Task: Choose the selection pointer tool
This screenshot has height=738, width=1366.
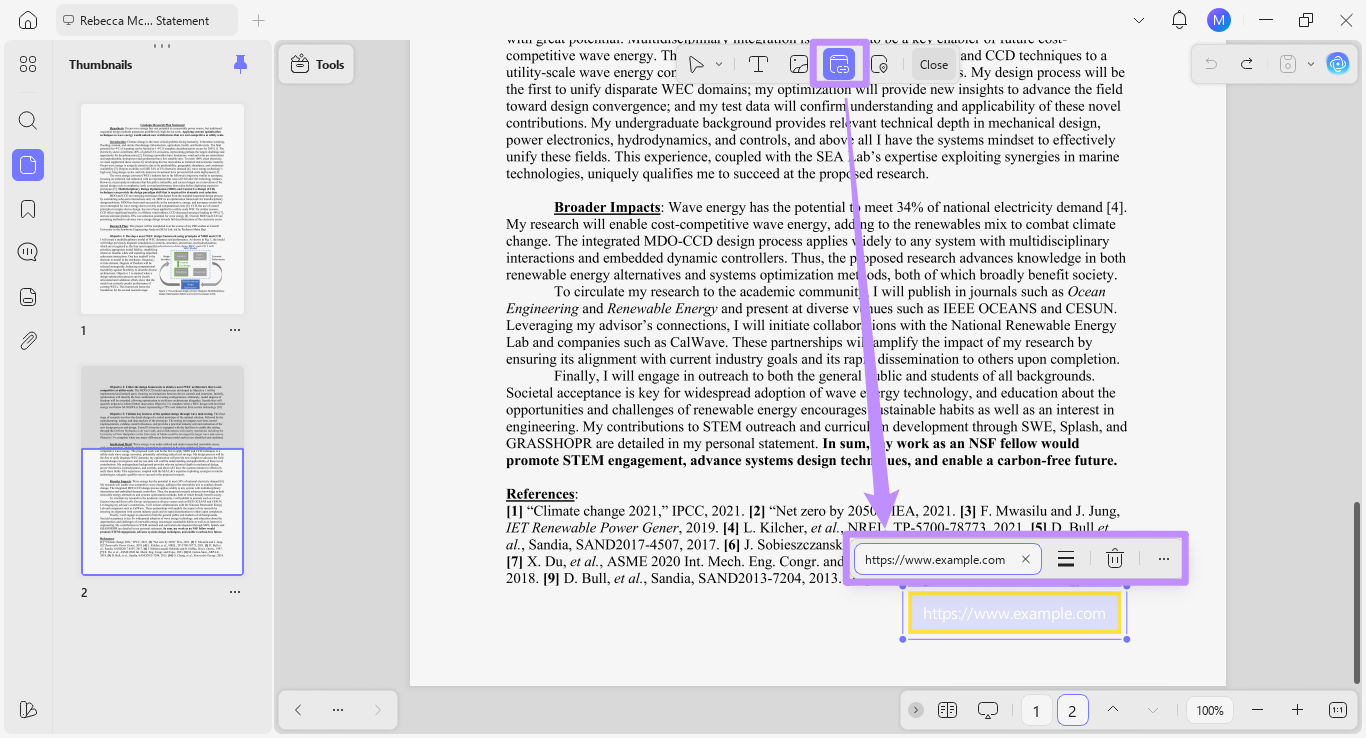Action: pyautogui.click(x=696, y=64)
